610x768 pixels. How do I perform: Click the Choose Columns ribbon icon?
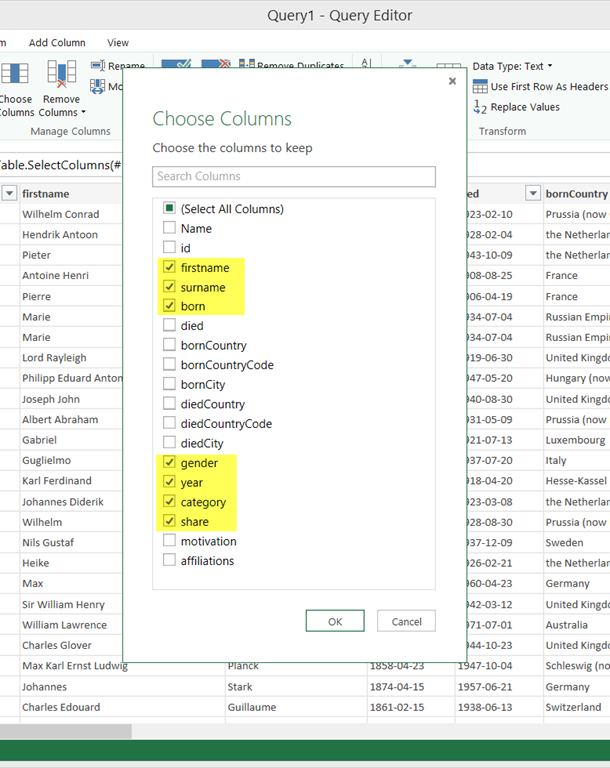point(14,76)
